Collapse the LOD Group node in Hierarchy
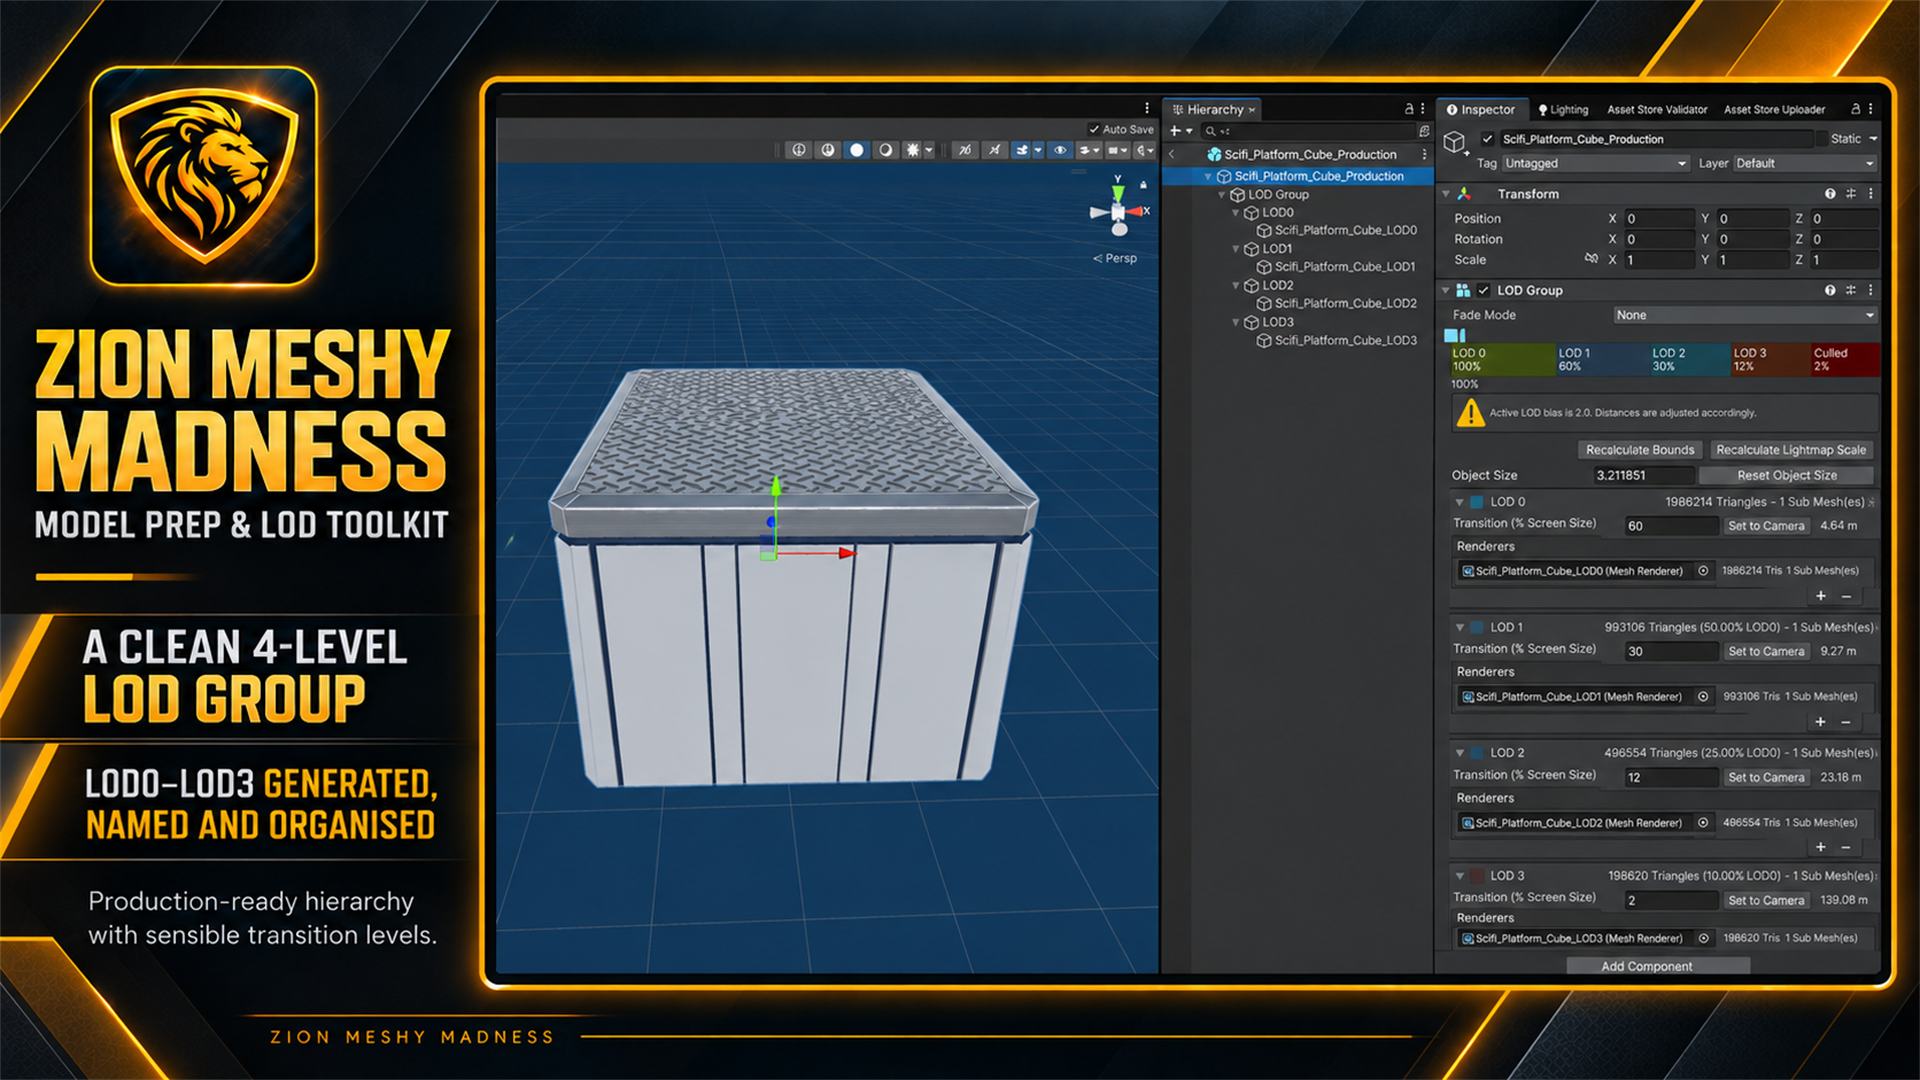 pyautogui.click(x=1222, y=195)
